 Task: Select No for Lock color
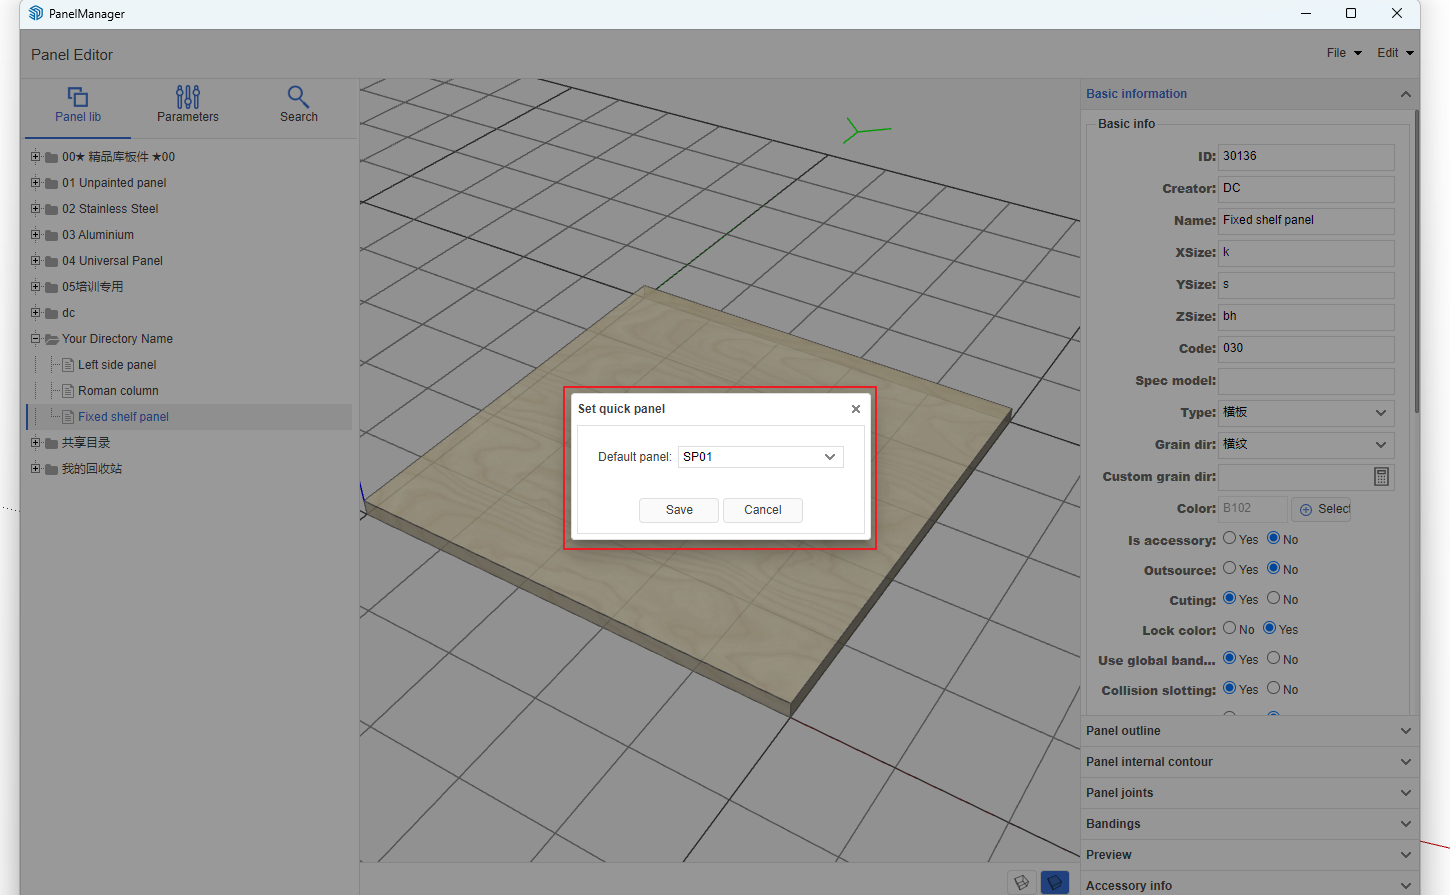click(x=1230, y=629)
